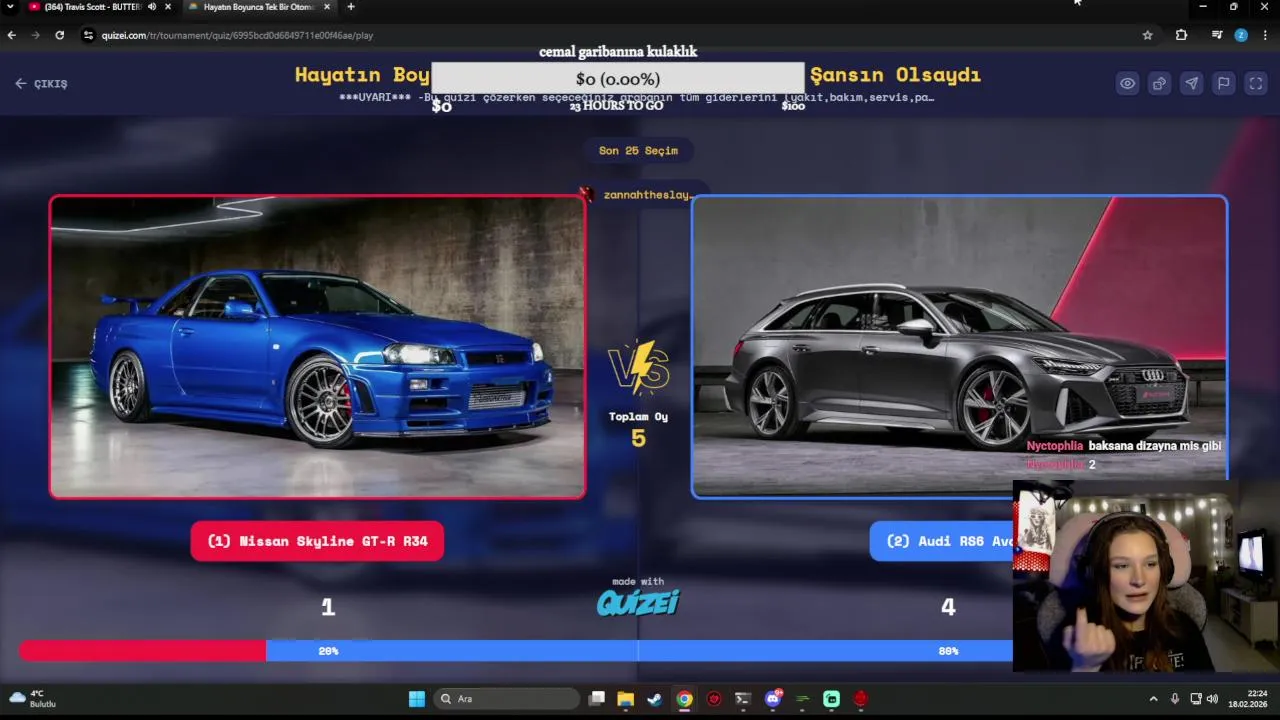Open the network icon in system tray
This screenshot has height=720, width=1280.
tap(1196, 699)
